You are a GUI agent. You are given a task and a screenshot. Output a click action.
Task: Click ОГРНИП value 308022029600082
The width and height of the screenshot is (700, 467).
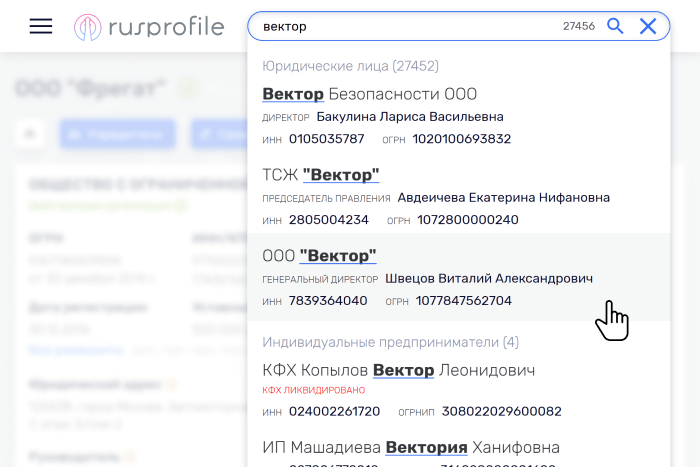coord(501,411)
